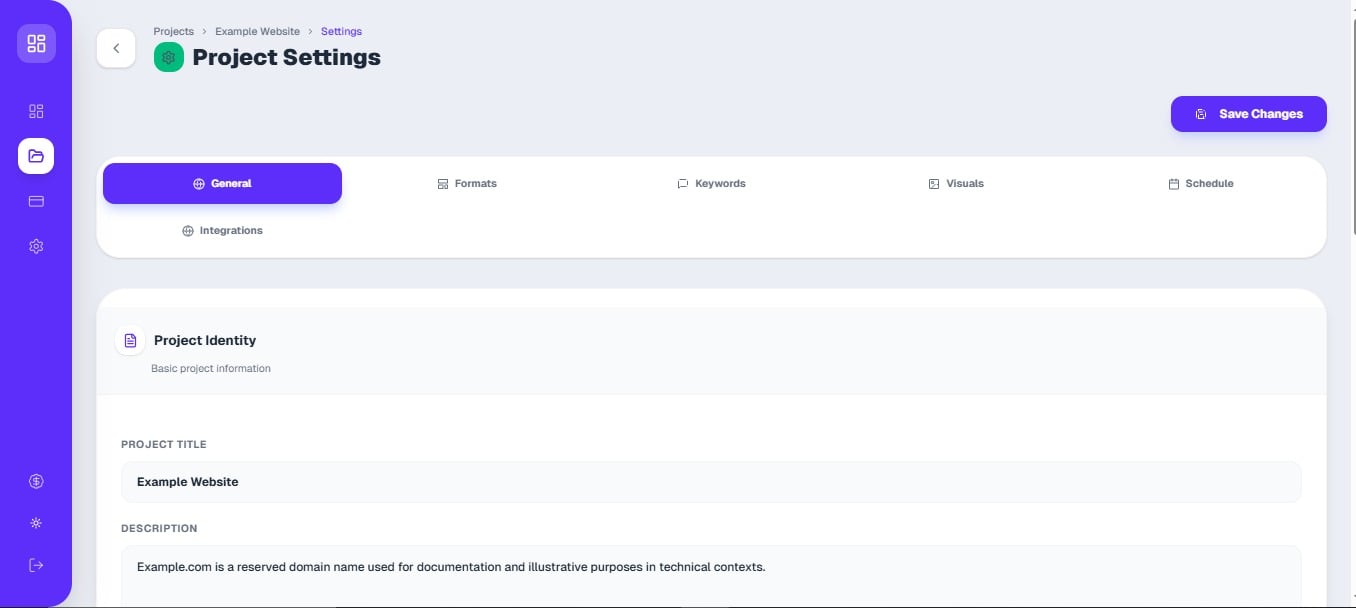Image resolution: width=1356 pixels, height=608 pixels.
Task: Toggle the theme with the sun icon
Action: [36, 523]
